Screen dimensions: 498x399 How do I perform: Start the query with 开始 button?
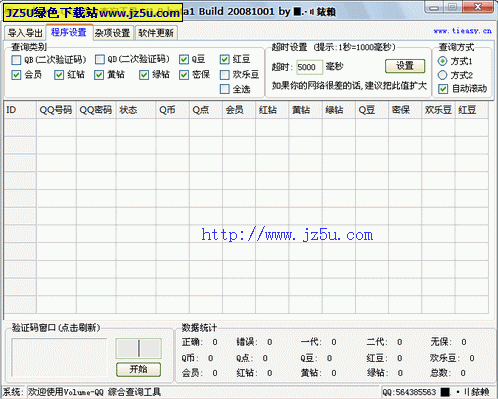pyautogui.click(x=138, y=369)
